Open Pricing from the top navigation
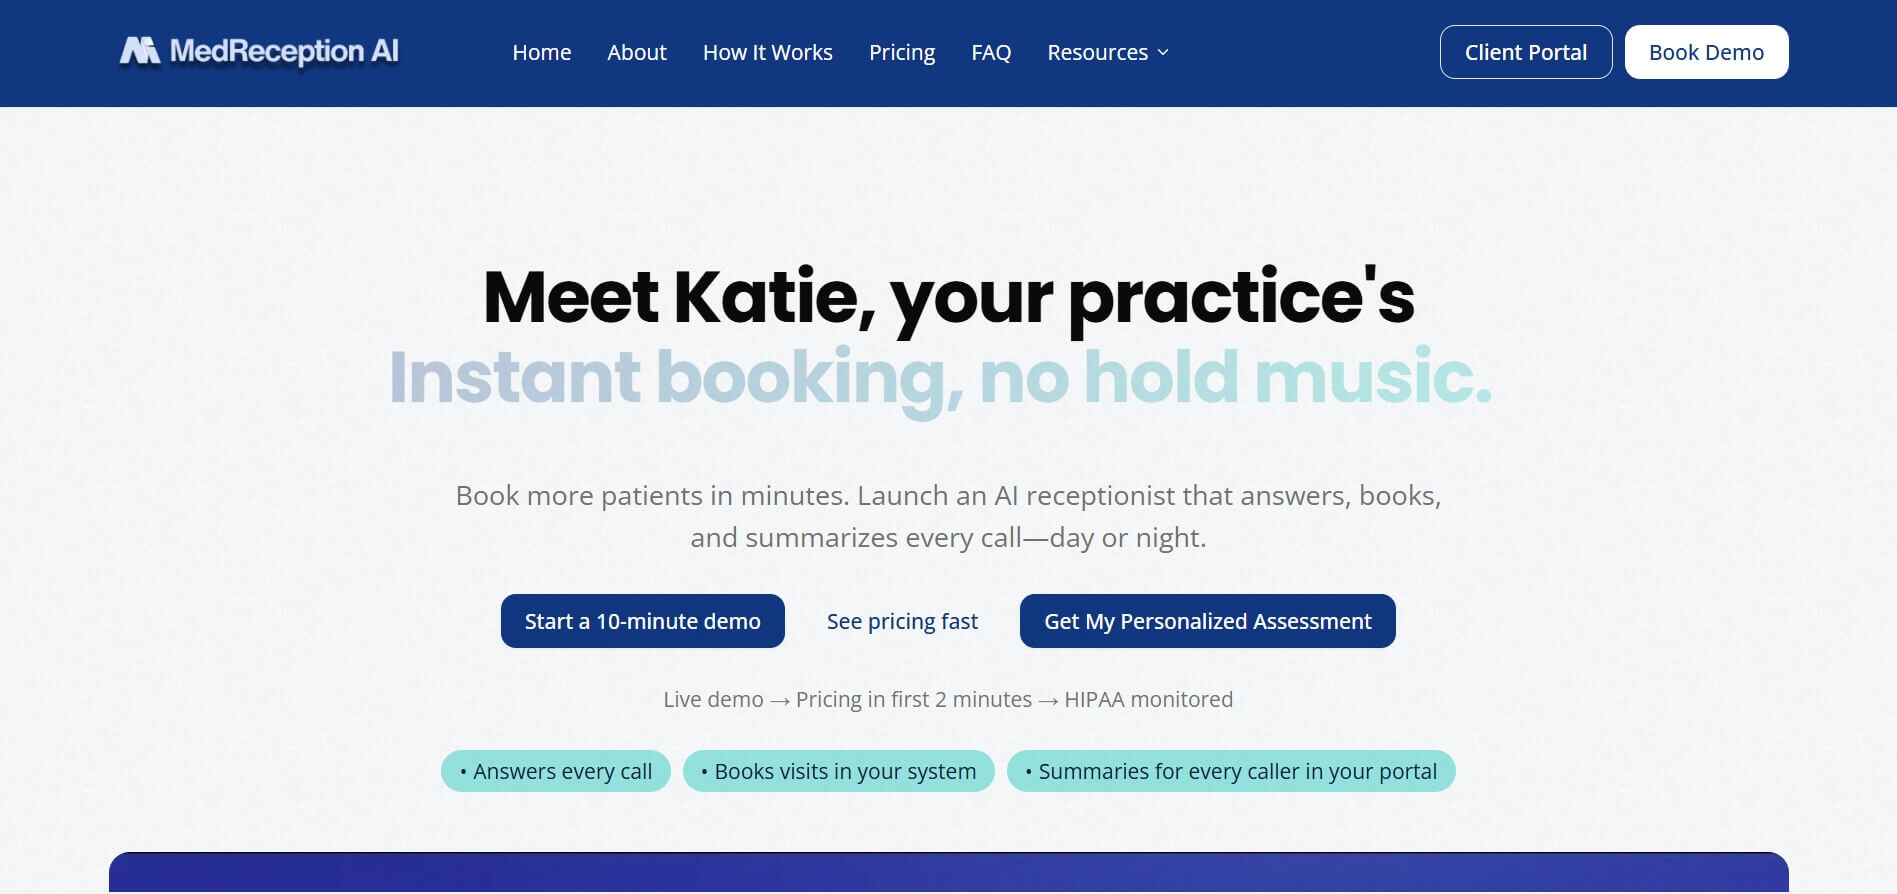Viewport: 1897px width, 894px height. pyautogui.click(x=901, y=52)
